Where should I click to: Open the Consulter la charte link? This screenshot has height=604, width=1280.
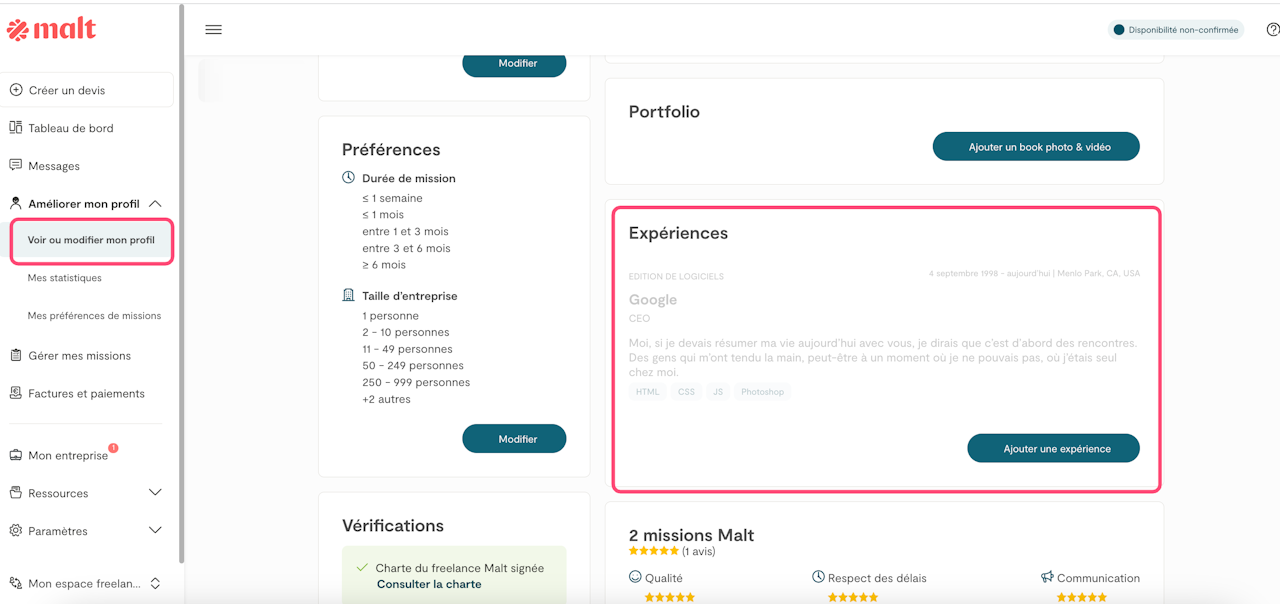(x=429, y=584)
